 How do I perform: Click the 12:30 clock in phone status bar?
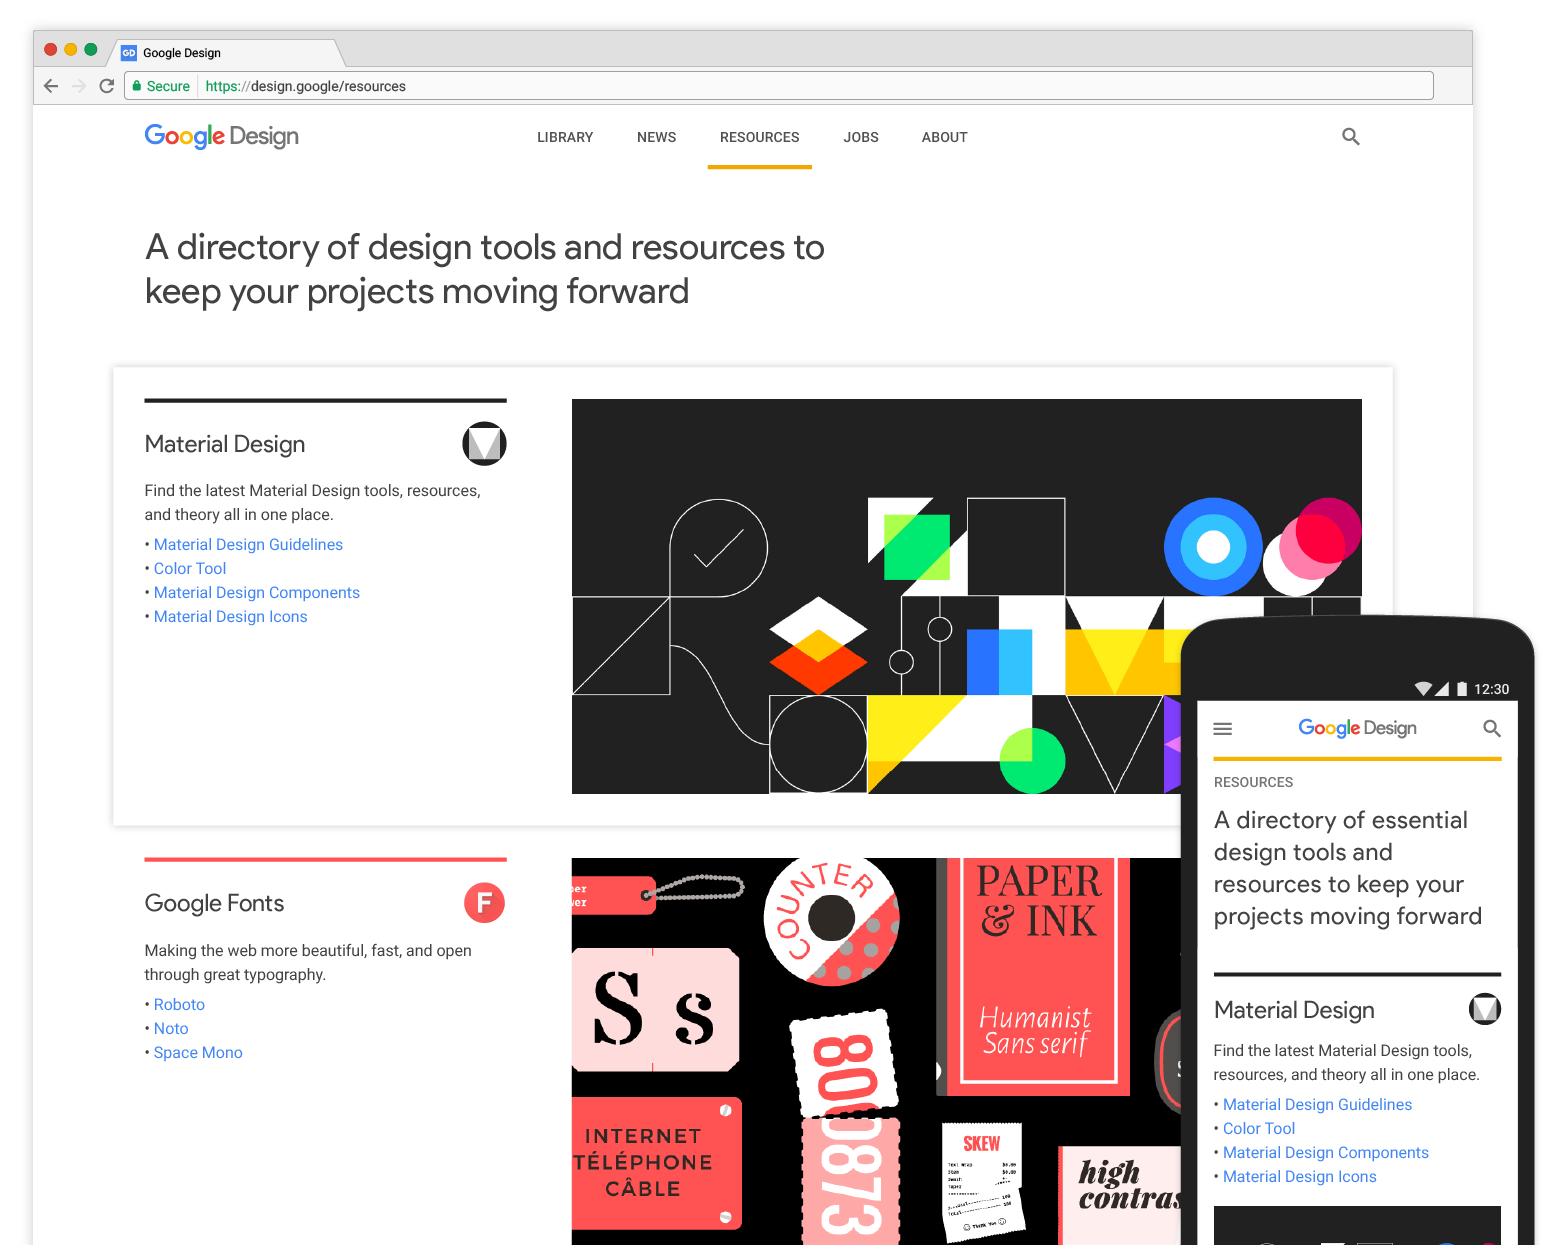1491,689
